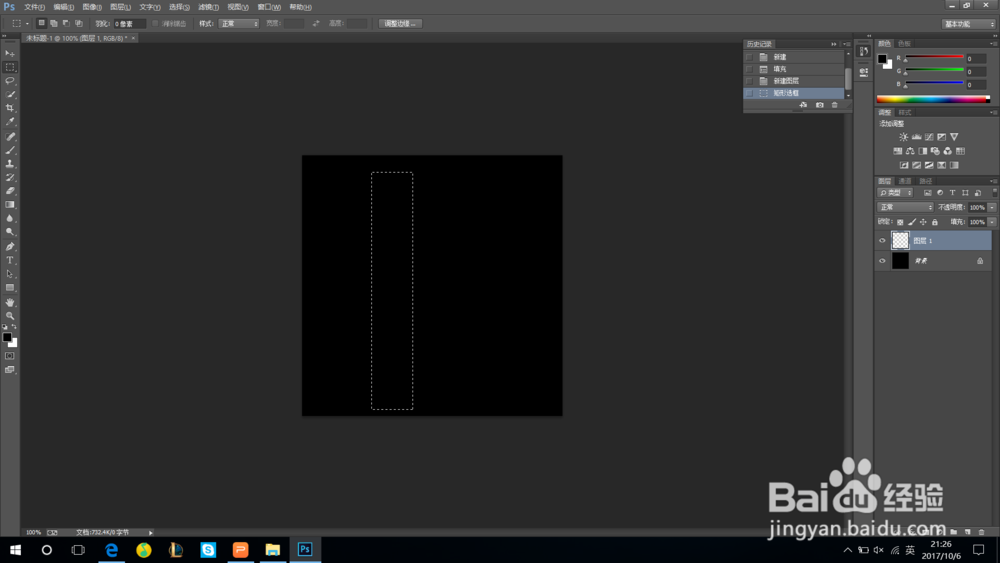Screen dimensions: 1000x563
Task: Click the 调整边缘 refine edge button
Action: [401, 24]
